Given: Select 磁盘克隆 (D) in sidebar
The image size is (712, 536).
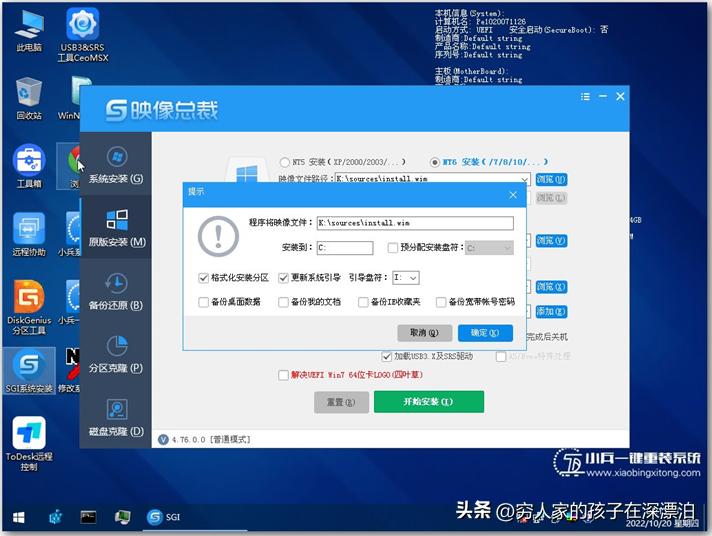Looking at the screenshot, I should point(116,417).
